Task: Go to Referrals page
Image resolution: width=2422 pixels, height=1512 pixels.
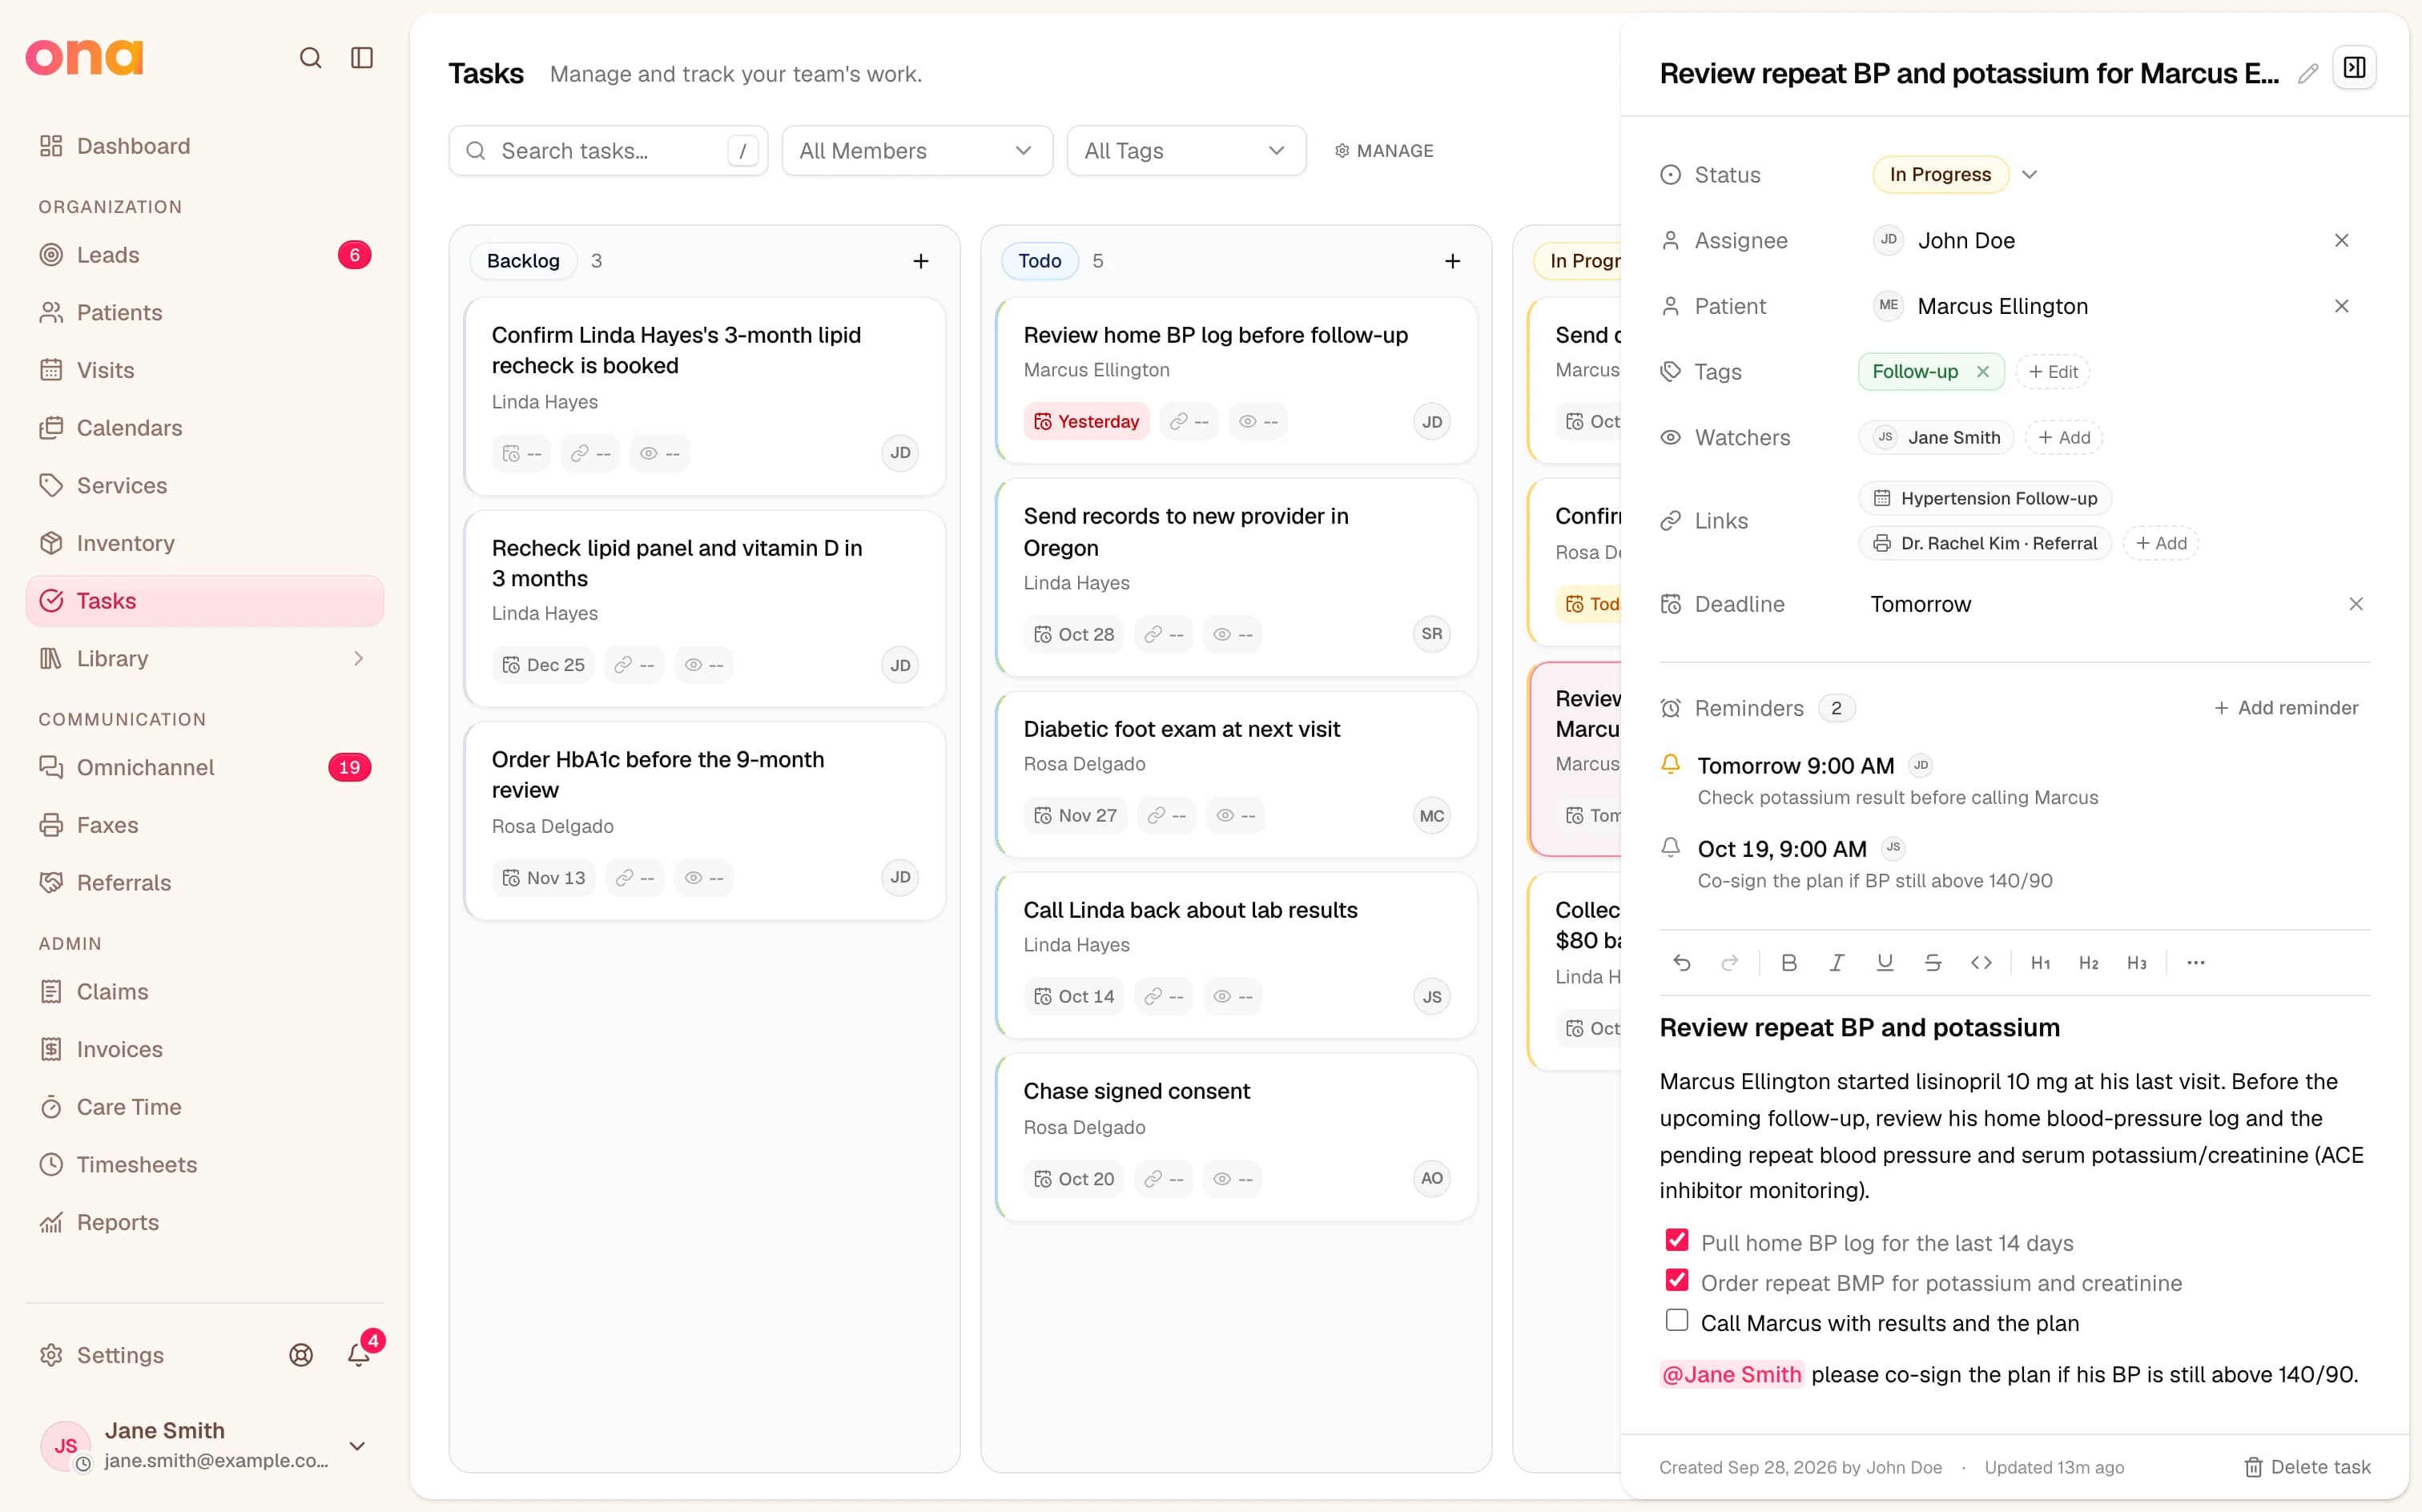Action: click(205, 882)
